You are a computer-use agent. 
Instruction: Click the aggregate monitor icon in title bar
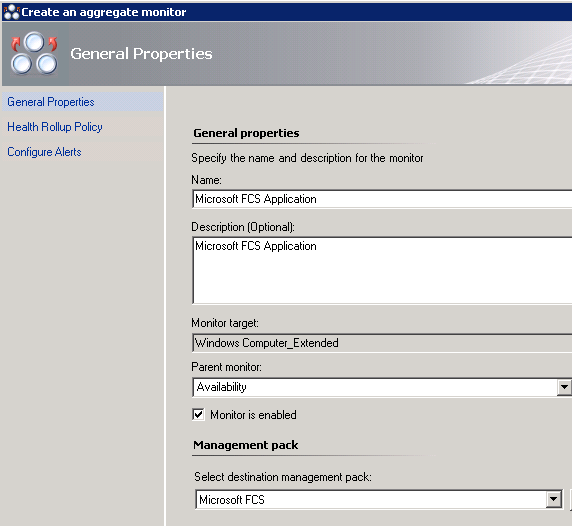tap(11, 12)
